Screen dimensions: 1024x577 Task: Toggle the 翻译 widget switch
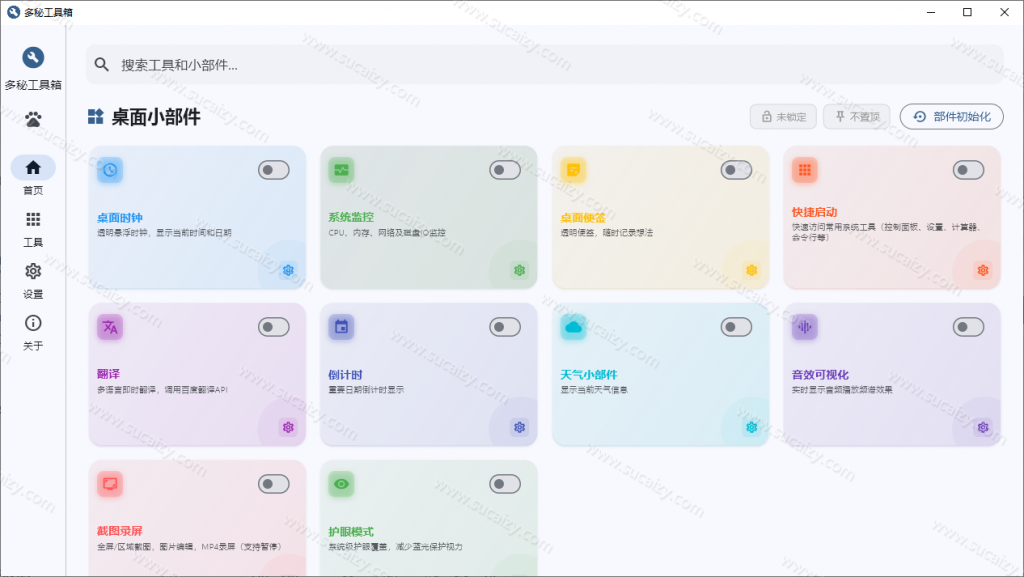(274, 327)
